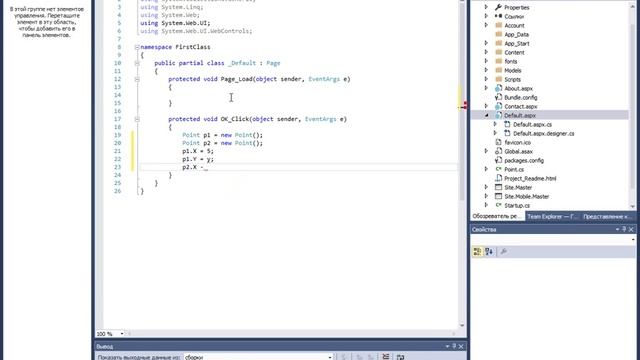Image resolution: width=640 pixels, height=360 pixels.
Task: Collapse the OK_Click method block
Action: tap(137, 119)
